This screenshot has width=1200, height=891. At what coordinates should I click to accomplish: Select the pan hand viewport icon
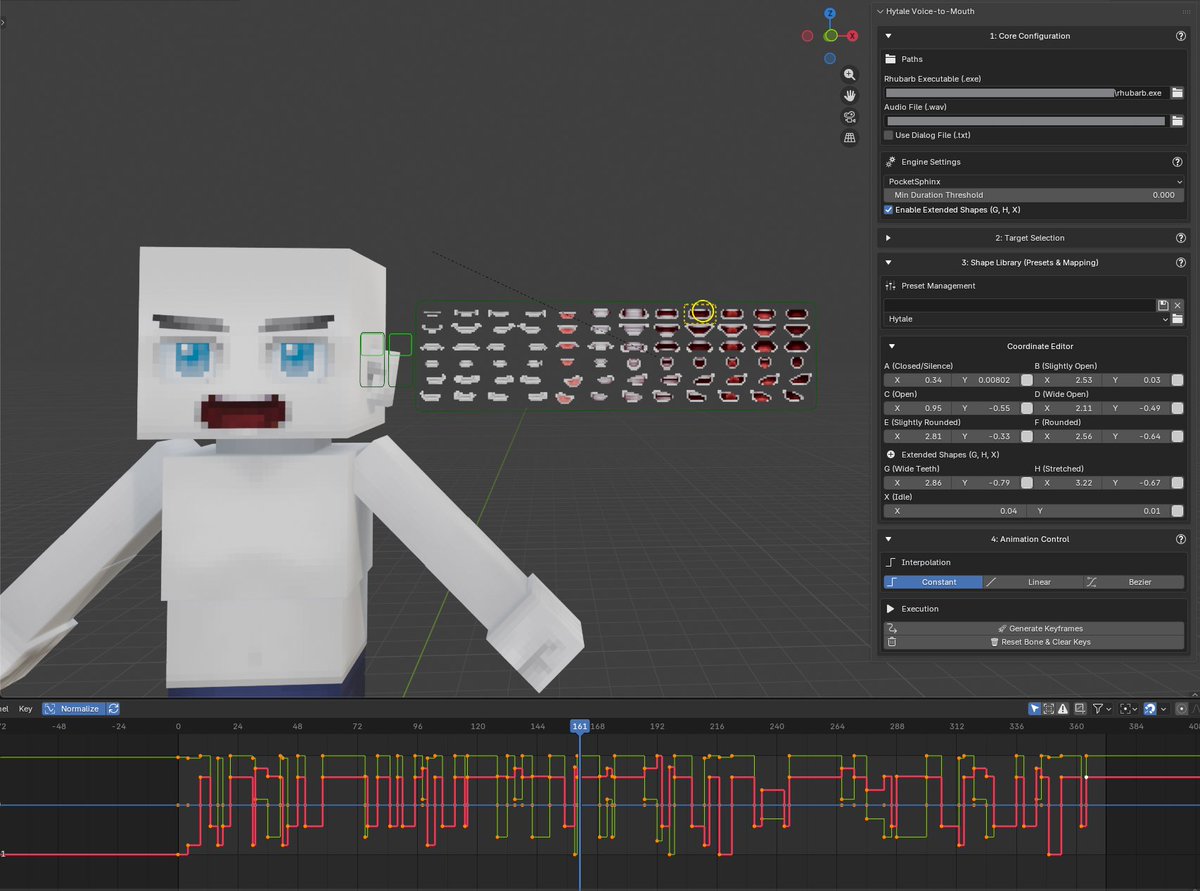click(x=849, y=96)
